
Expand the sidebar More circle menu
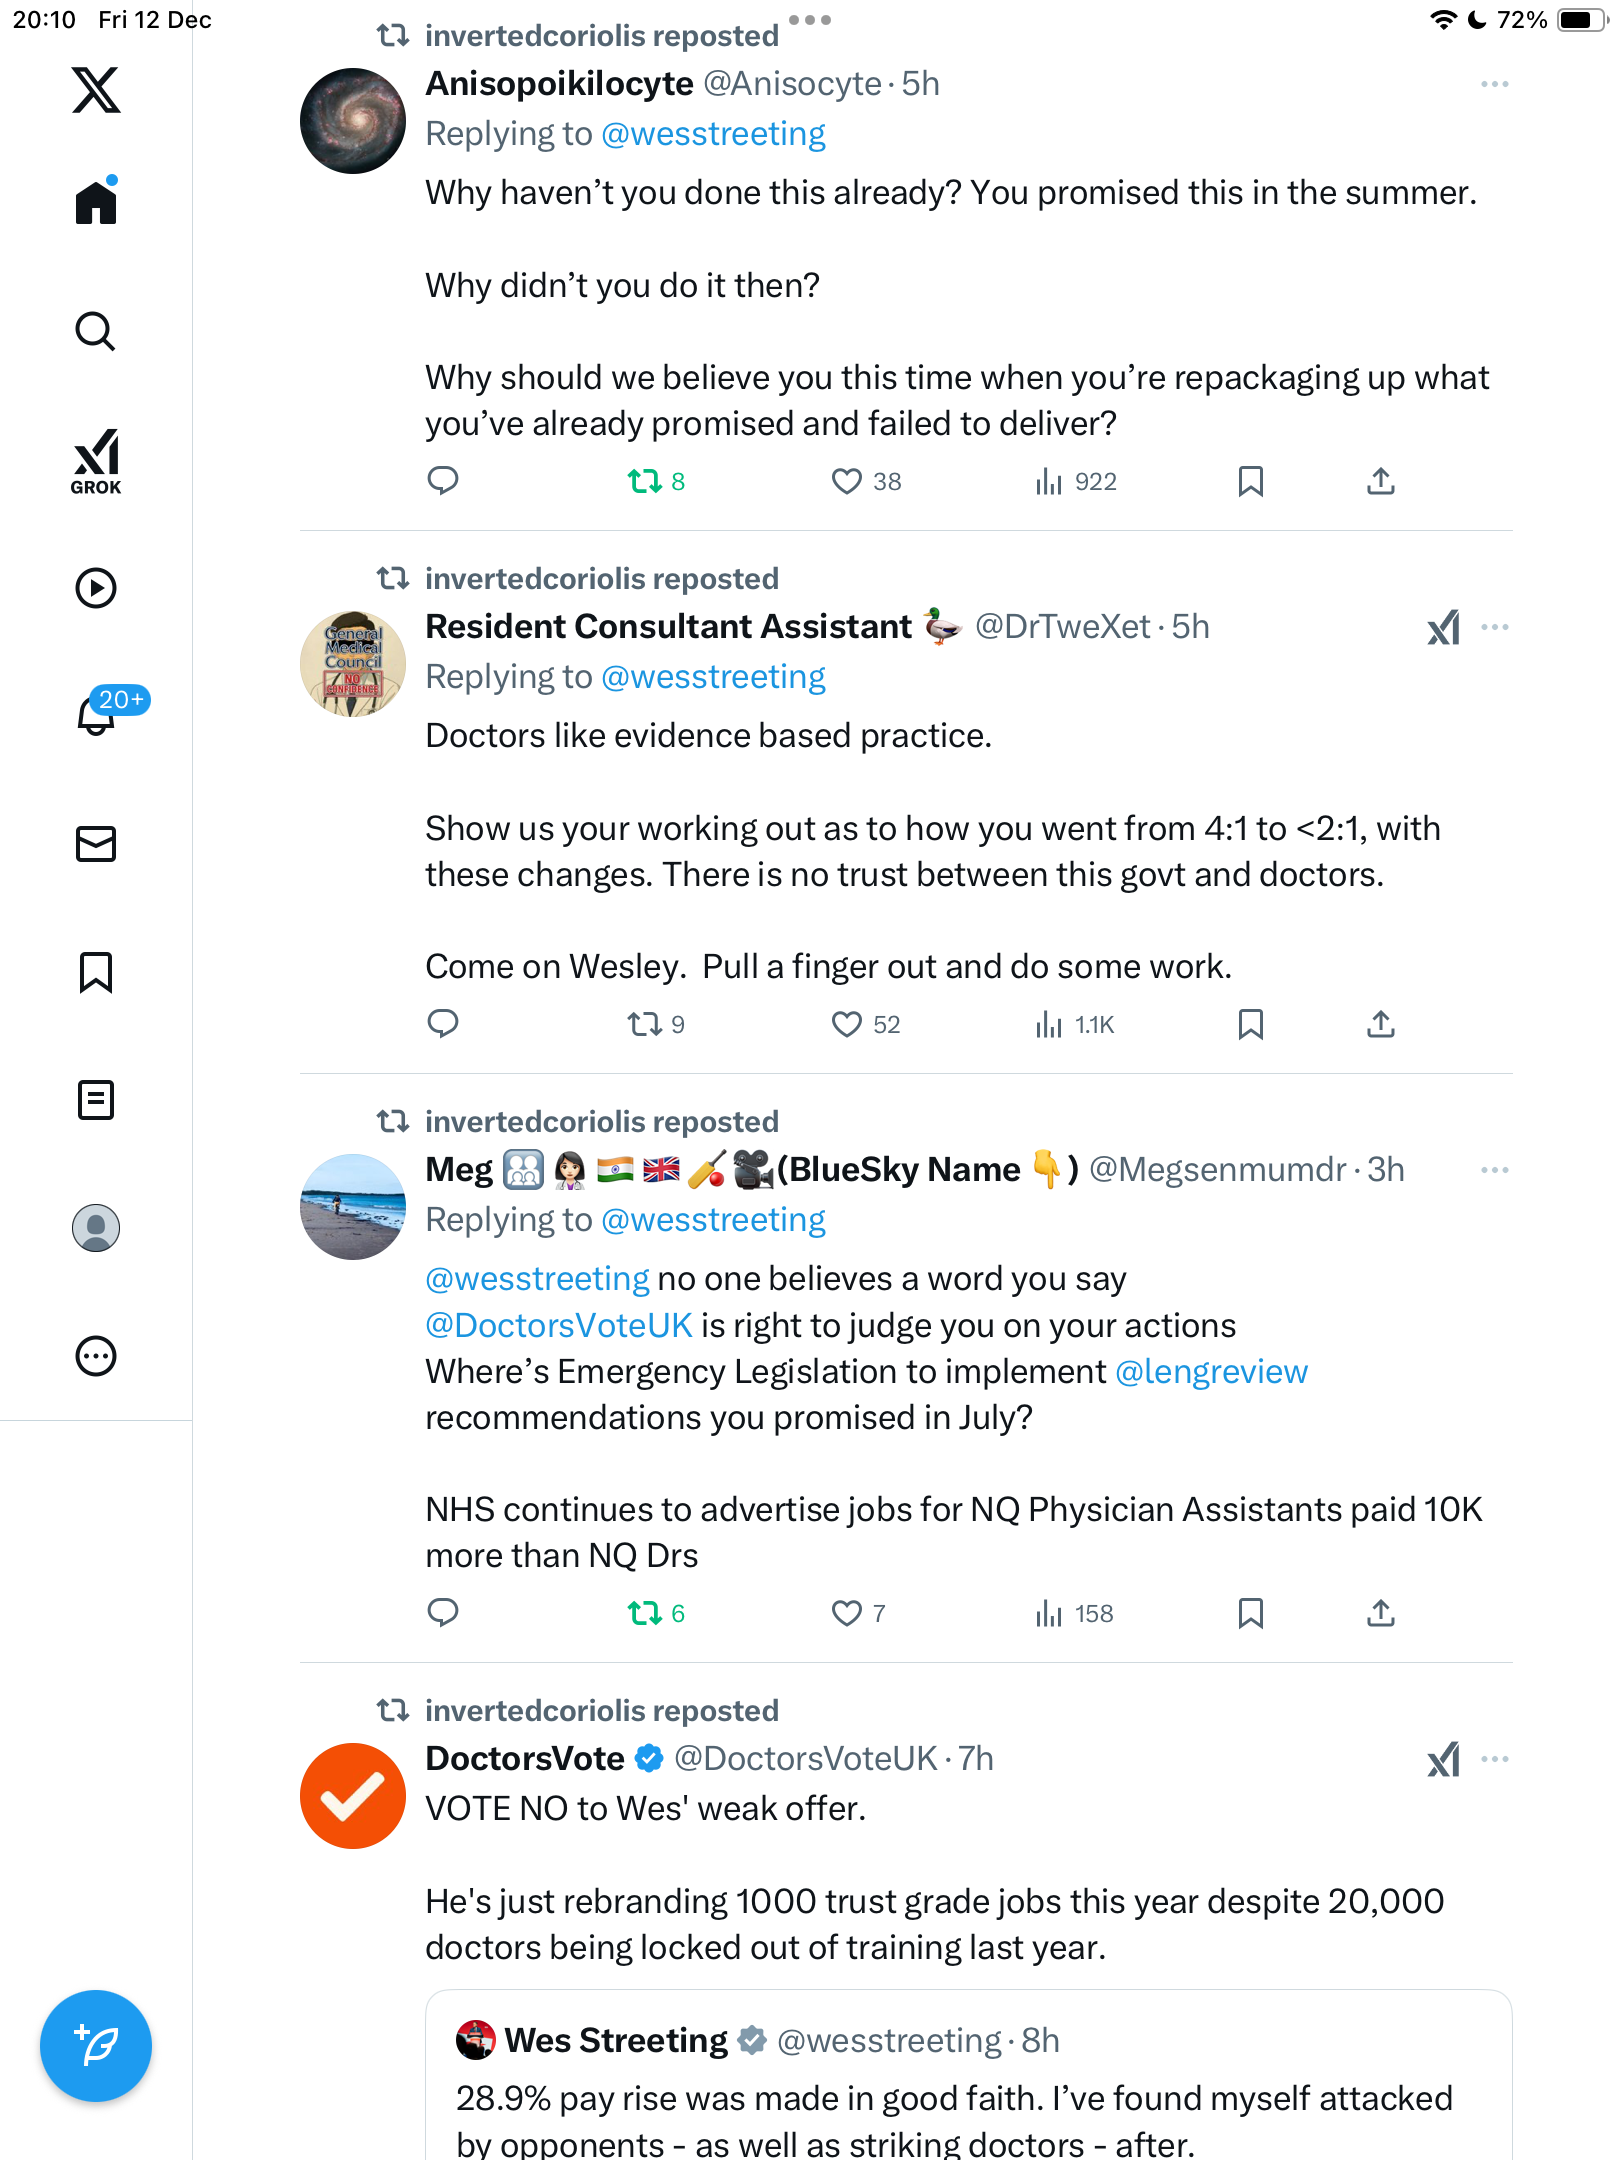point(96,1357)
